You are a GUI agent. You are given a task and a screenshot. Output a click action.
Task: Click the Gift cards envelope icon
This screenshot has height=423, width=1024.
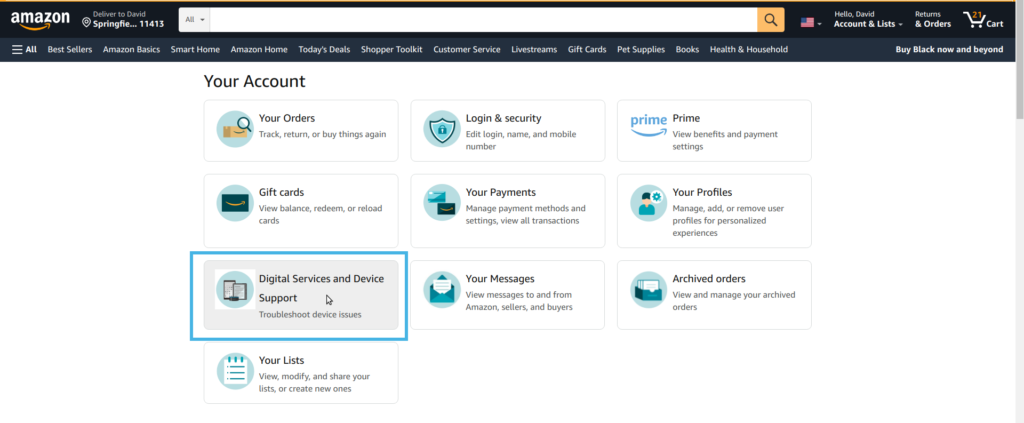(x=235, y=203)
